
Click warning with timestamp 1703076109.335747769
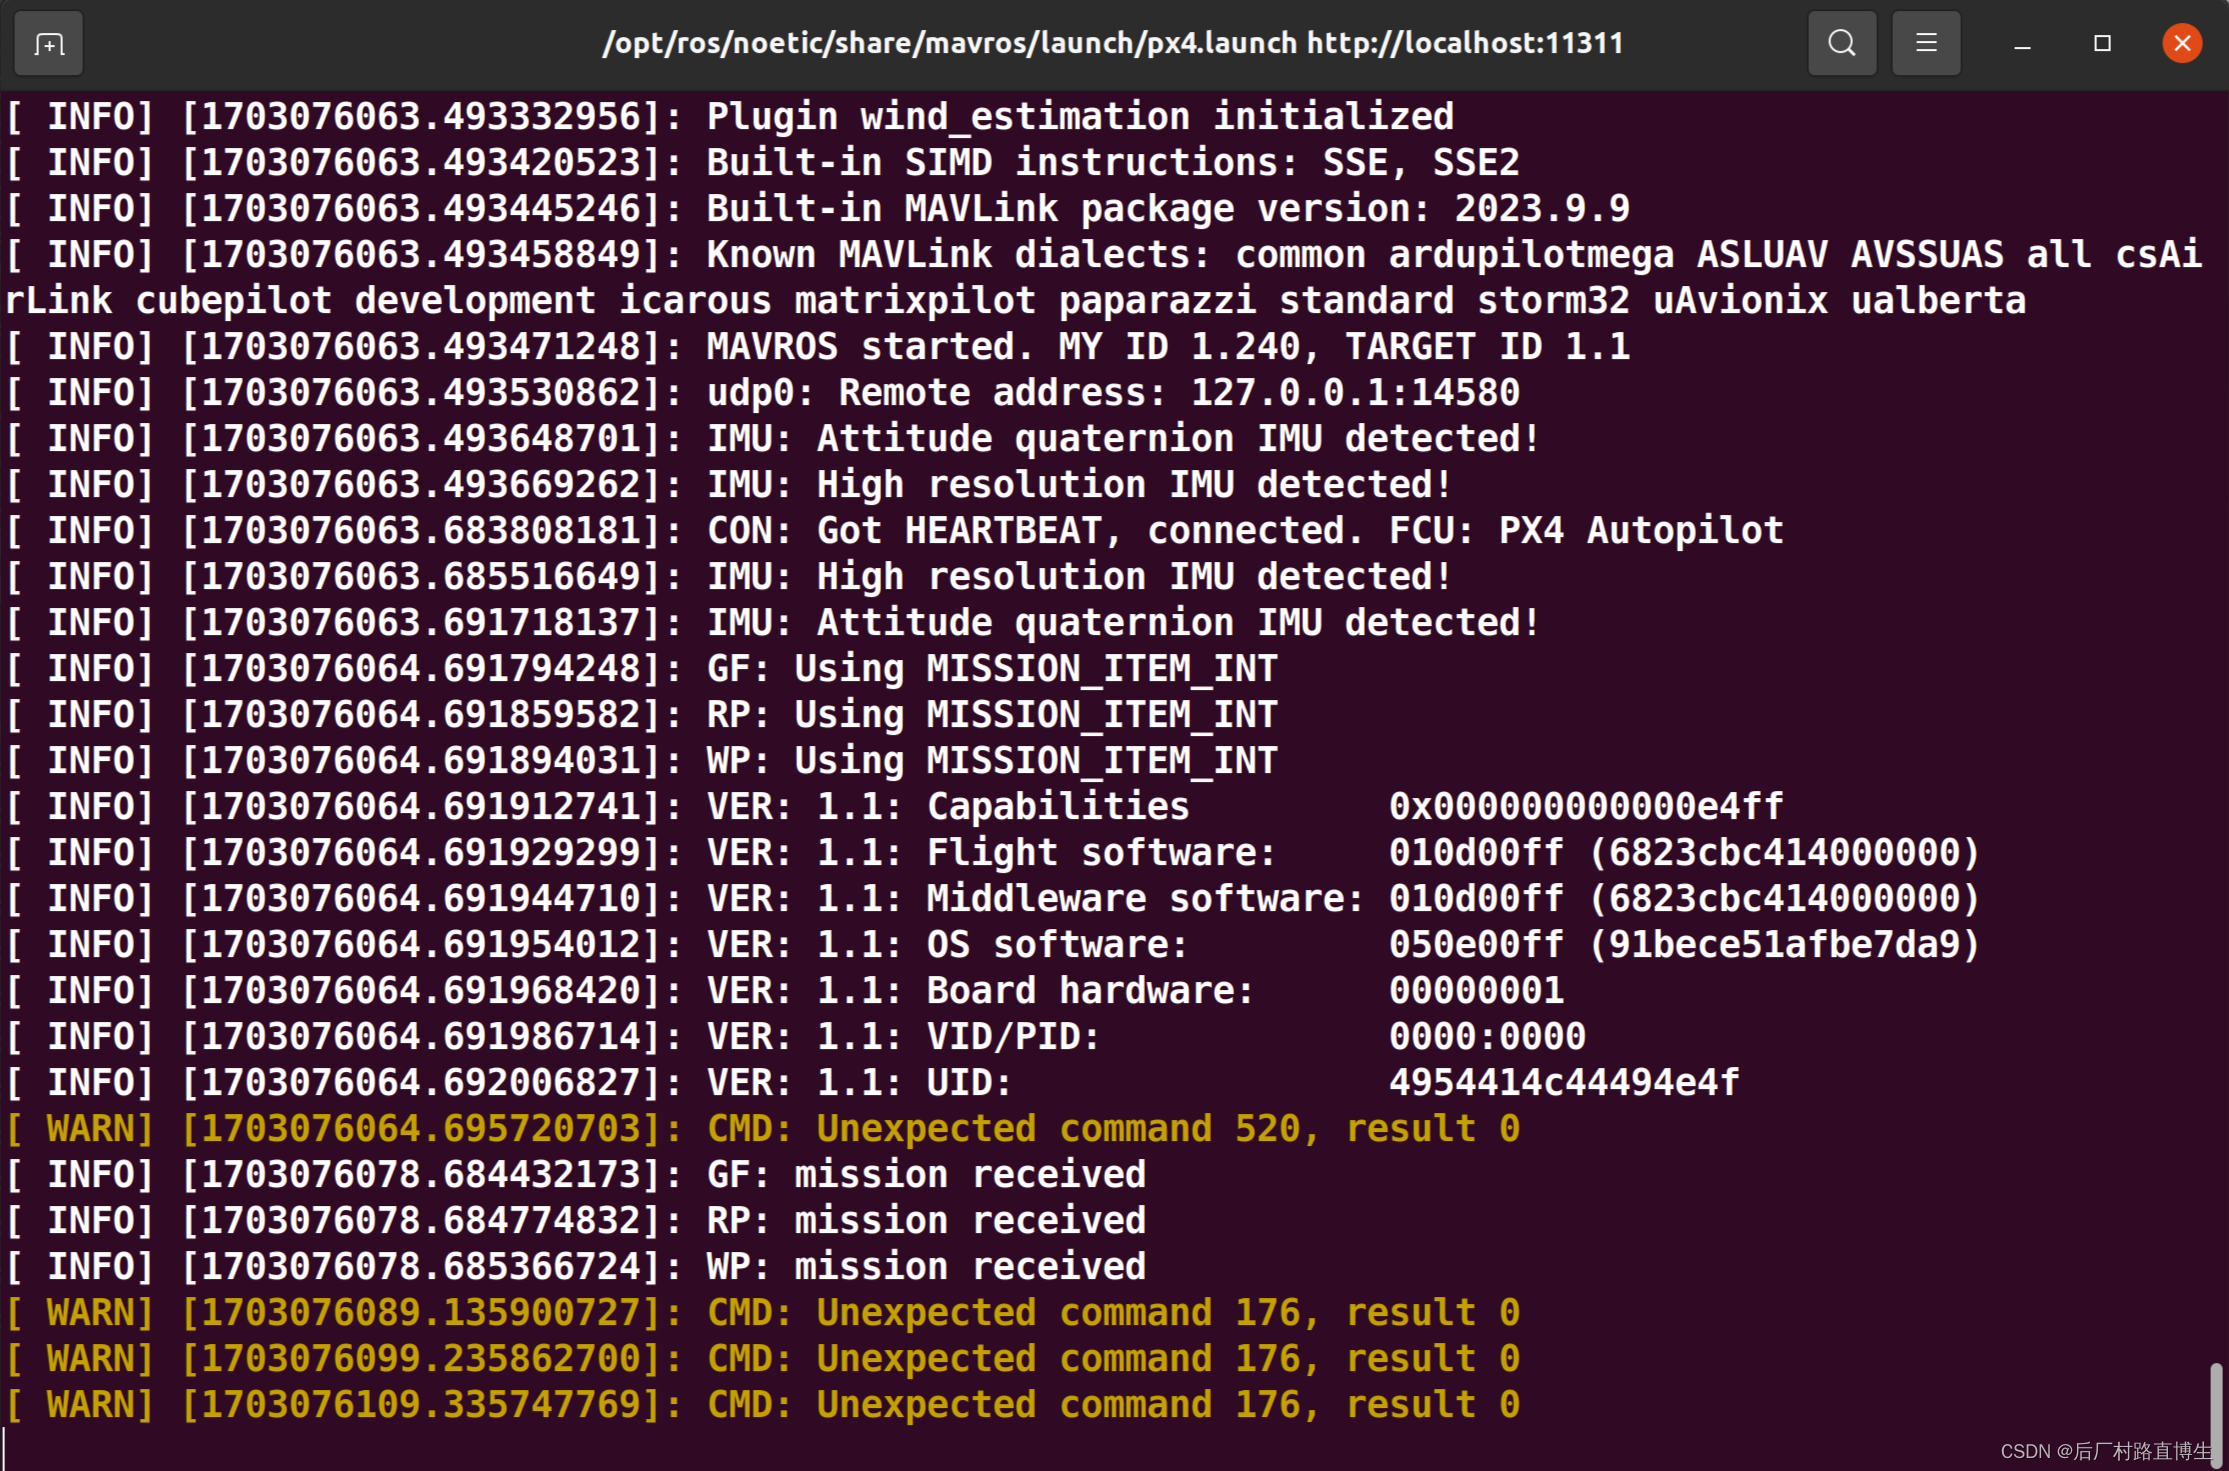pos(763,1405)
